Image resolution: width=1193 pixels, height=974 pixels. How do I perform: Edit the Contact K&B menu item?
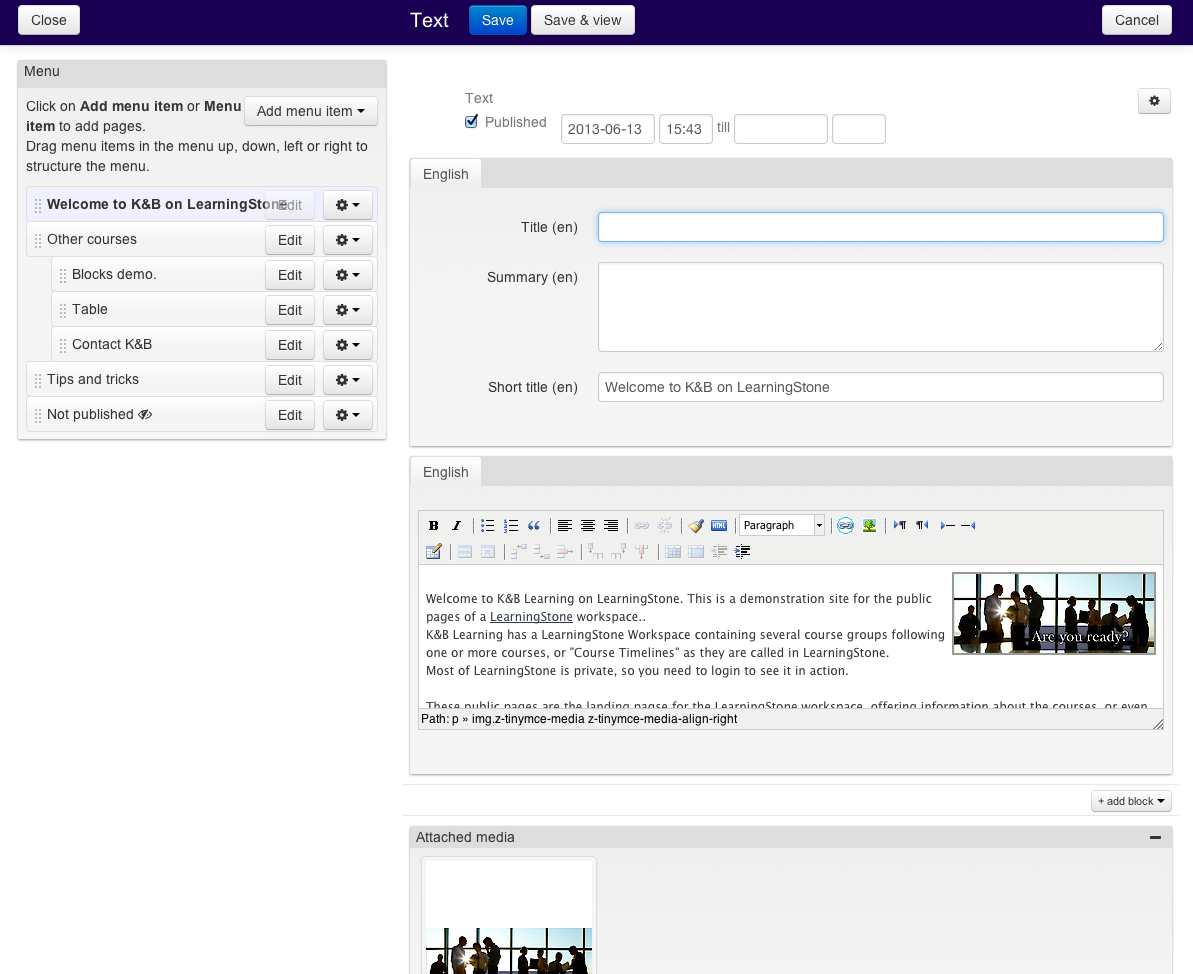coord(290,345)
